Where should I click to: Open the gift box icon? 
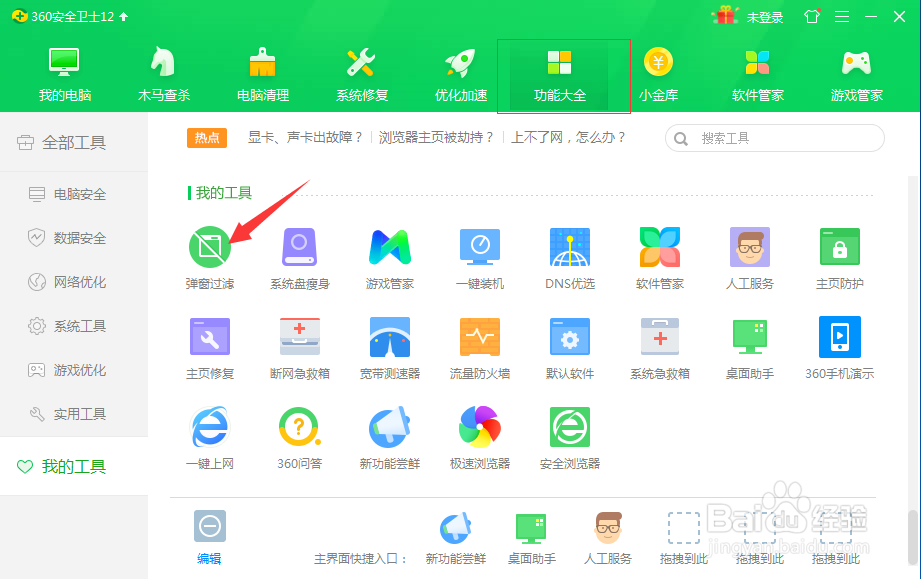pyautogui.click(x=725, y=16)
